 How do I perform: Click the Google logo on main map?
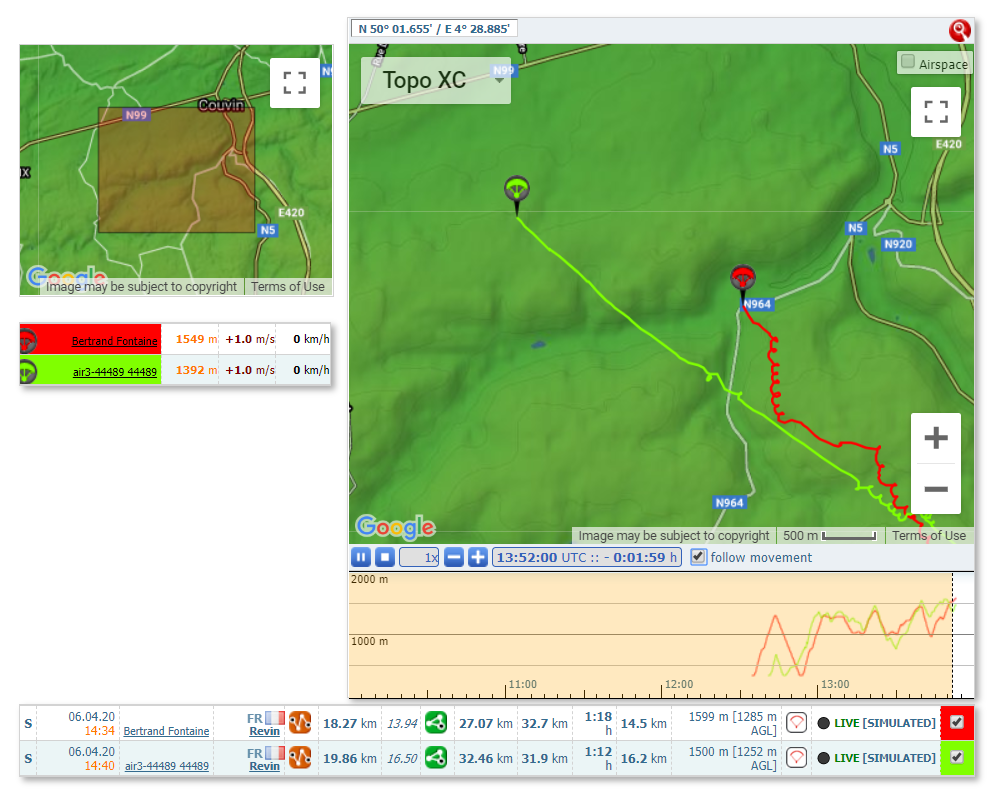tap(395, 527)
